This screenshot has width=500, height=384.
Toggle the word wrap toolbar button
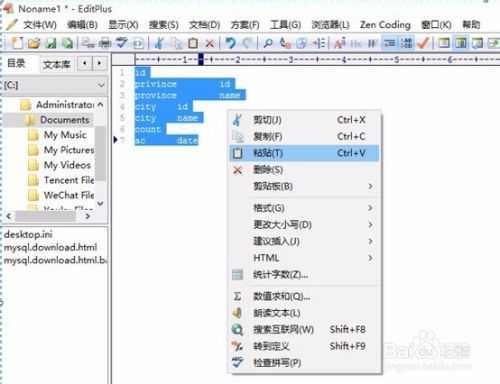pyautogui.click(x=389, y=43)
